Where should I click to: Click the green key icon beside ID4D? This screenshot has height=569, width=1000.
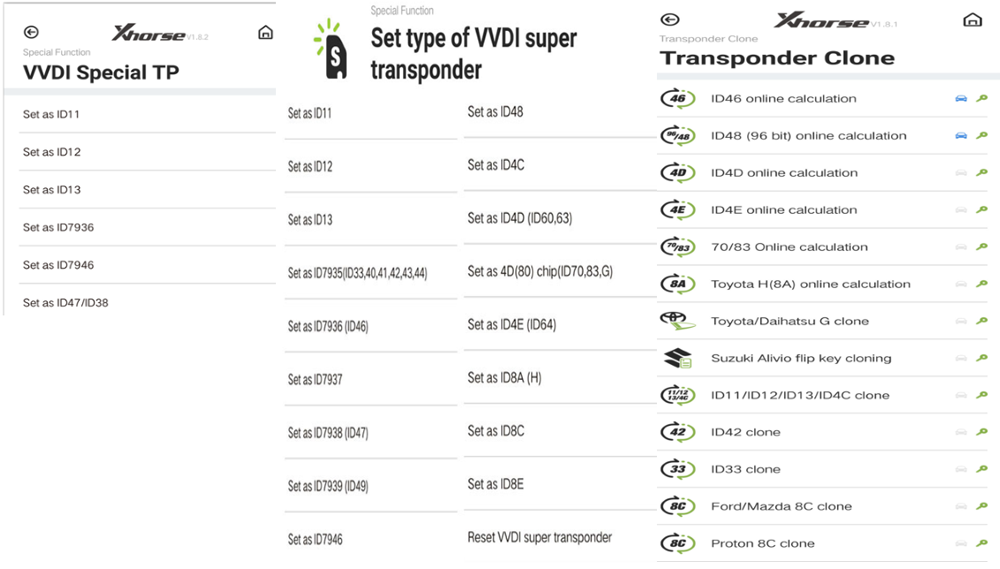point(982,173)
